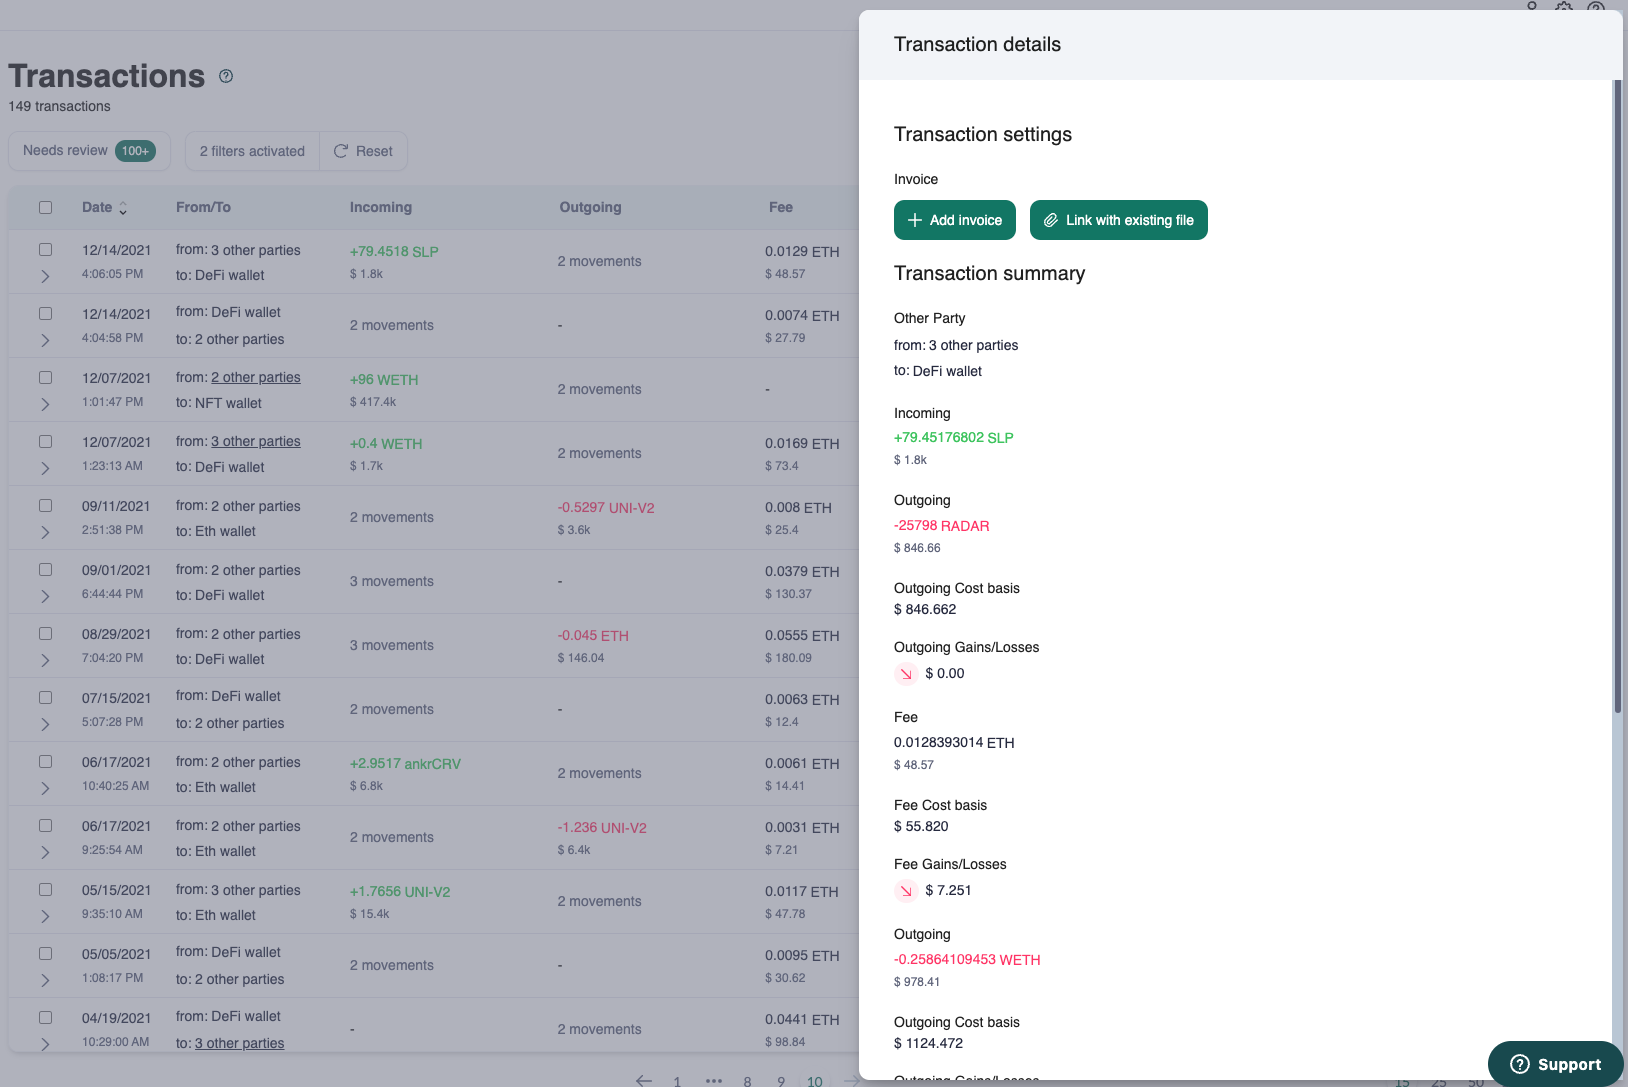Click the plus icon on Add invoice

[914, 220]
